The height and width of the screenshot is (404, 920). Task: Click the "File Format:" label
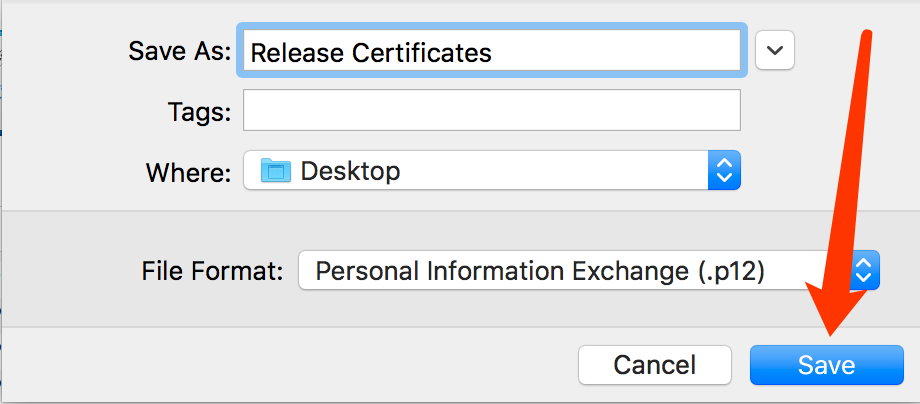(x=213, y=271)
